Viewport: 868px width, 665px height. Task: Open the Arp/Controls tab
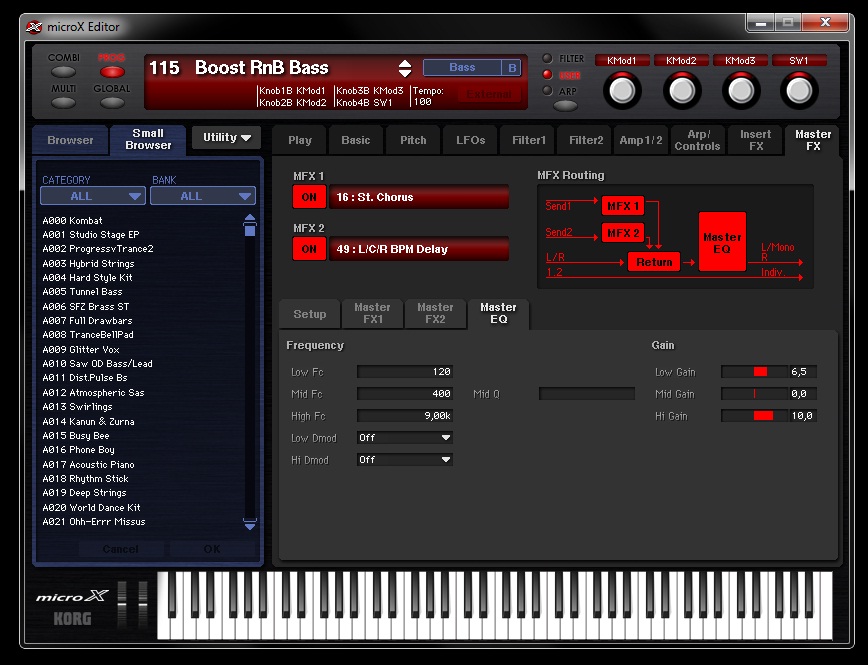(x=698, y=140)
